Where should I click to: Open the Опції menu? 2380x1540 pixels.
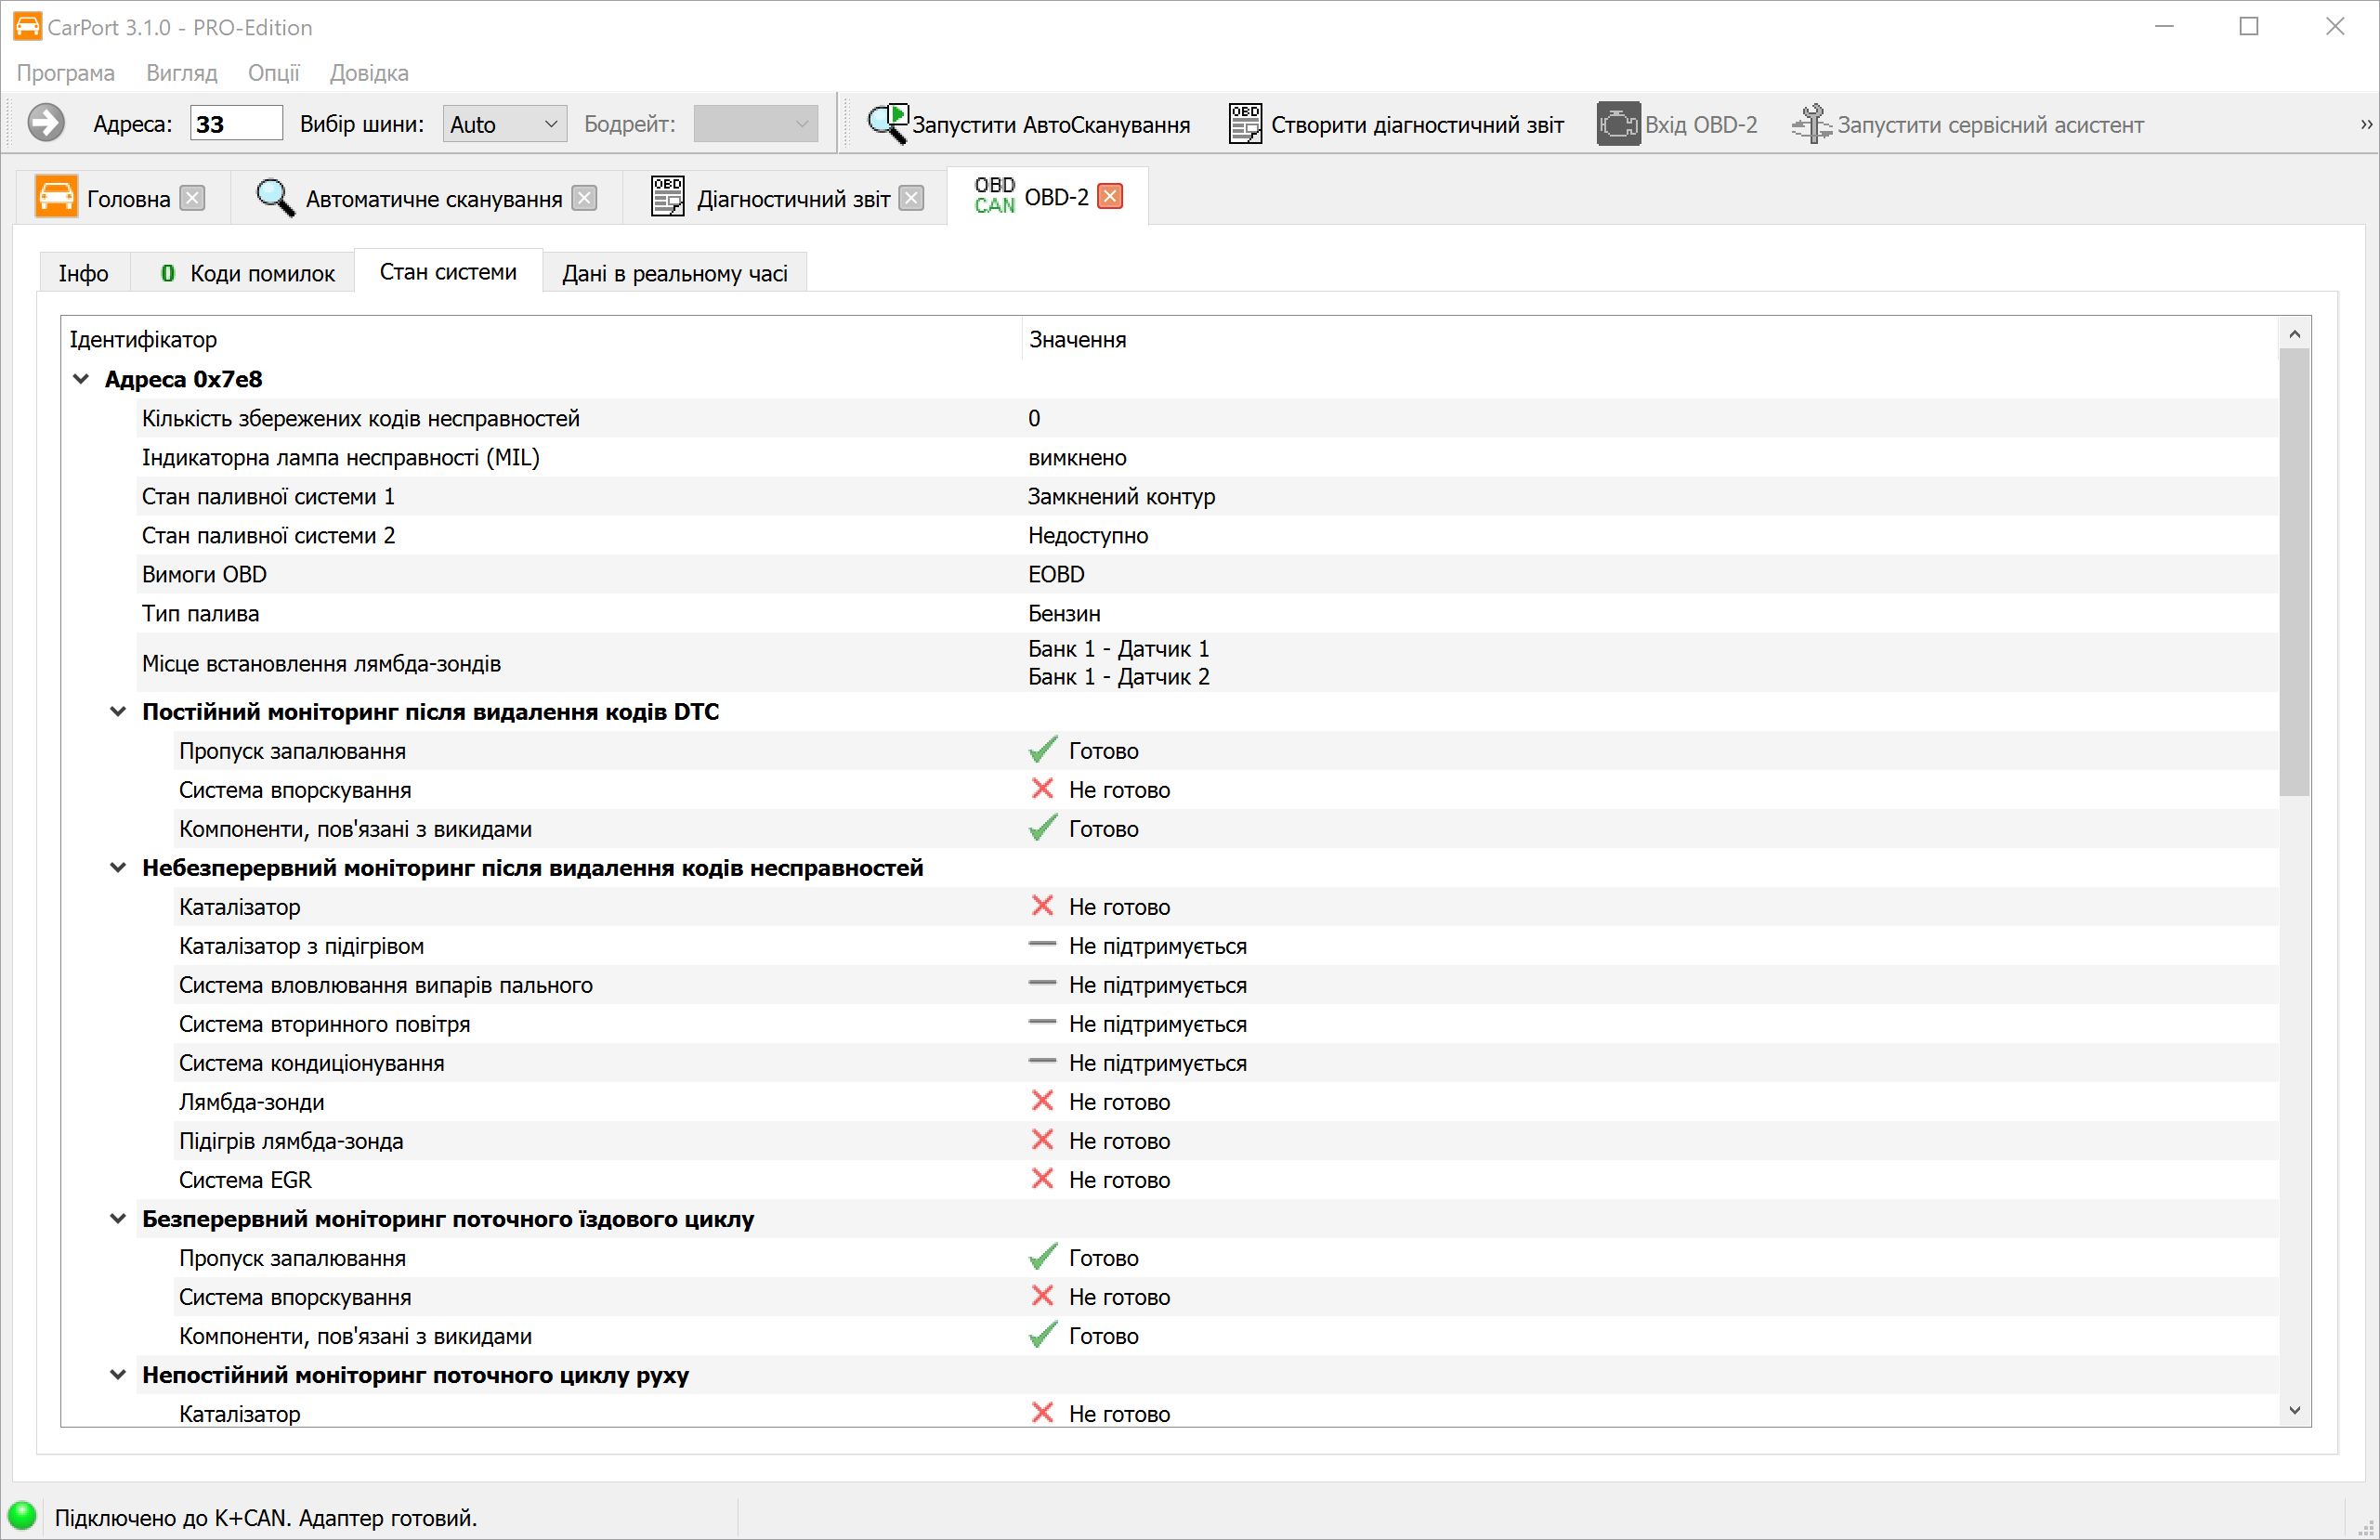point(273,73)
